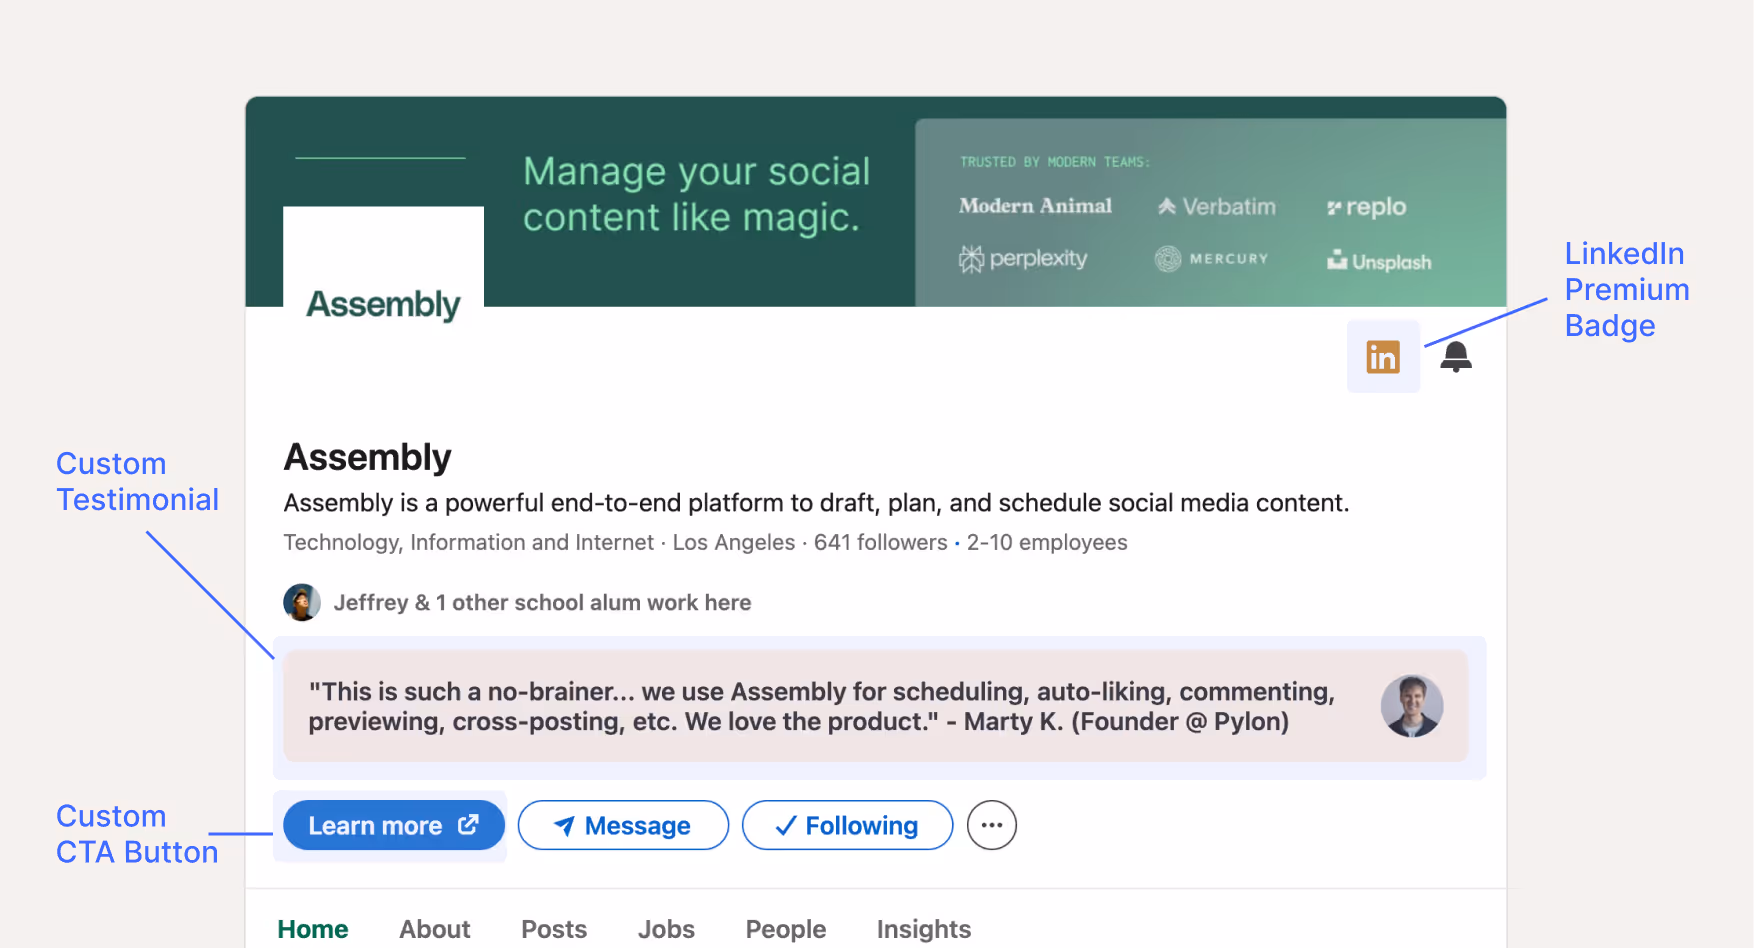The image size is (1754, 948).
Task: Click the Unsplash logo in banner
Action: click(x=1379, y=261)
